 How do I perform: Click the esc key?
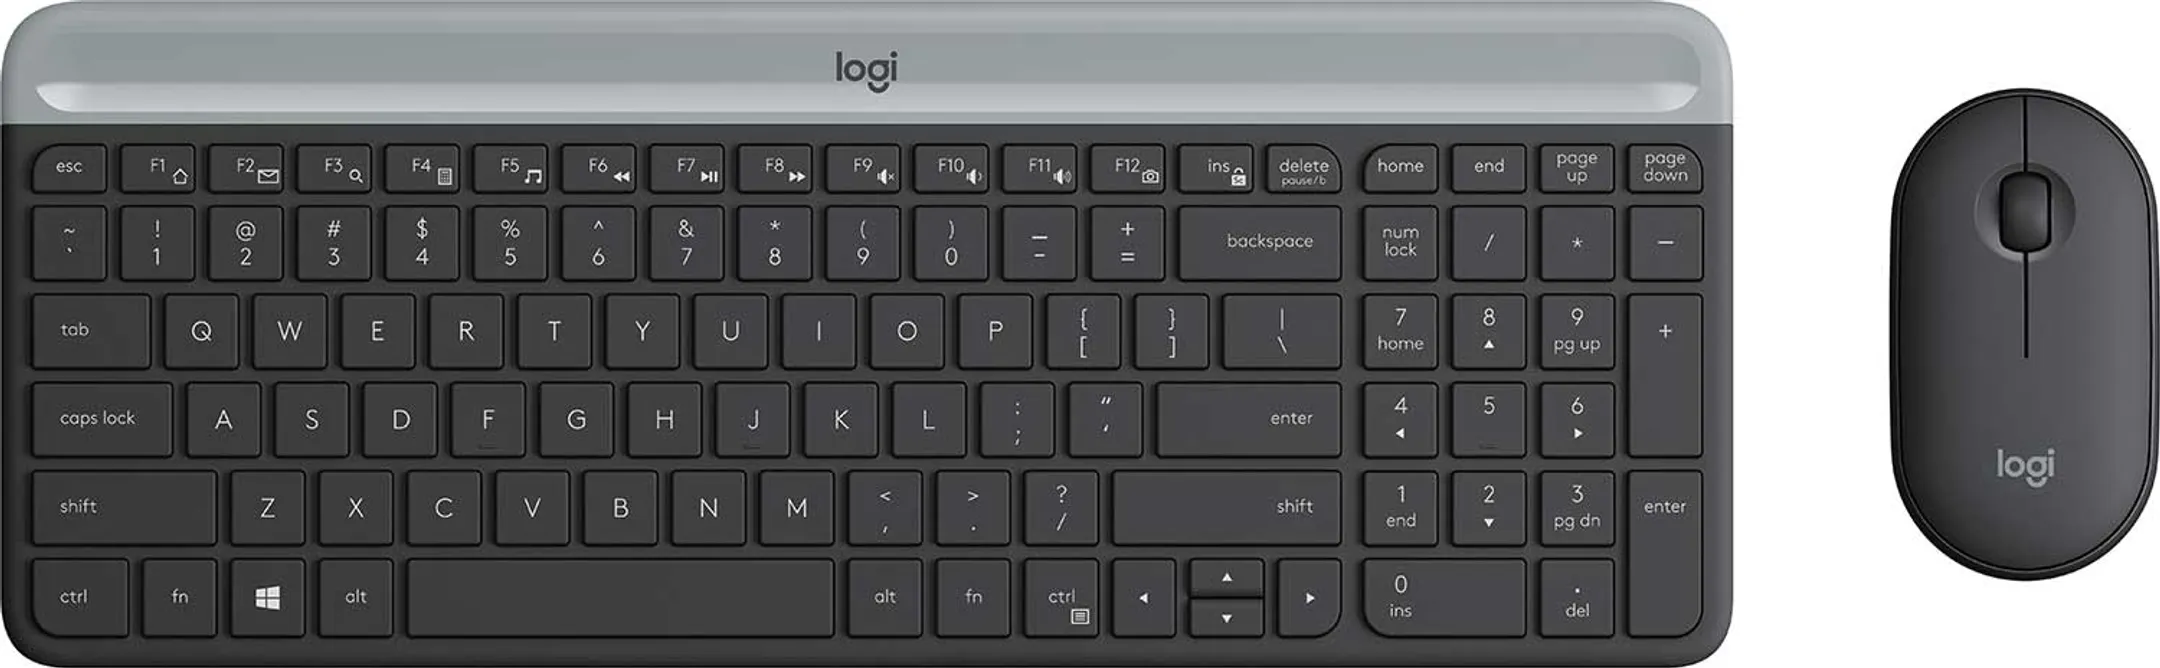69,168
